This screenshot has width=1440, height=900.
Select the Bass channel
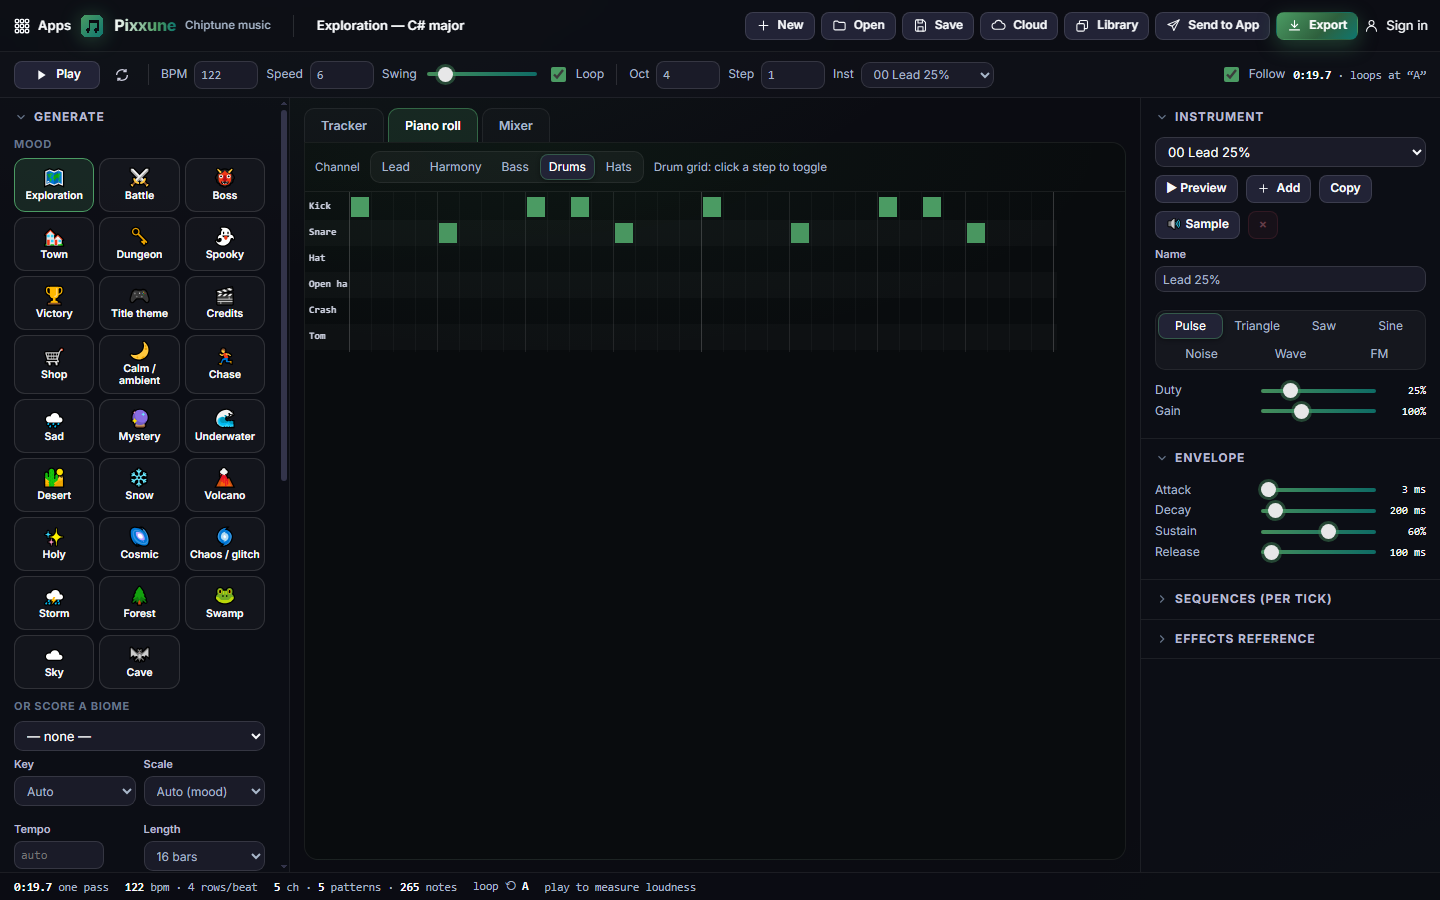click(515, 167)
